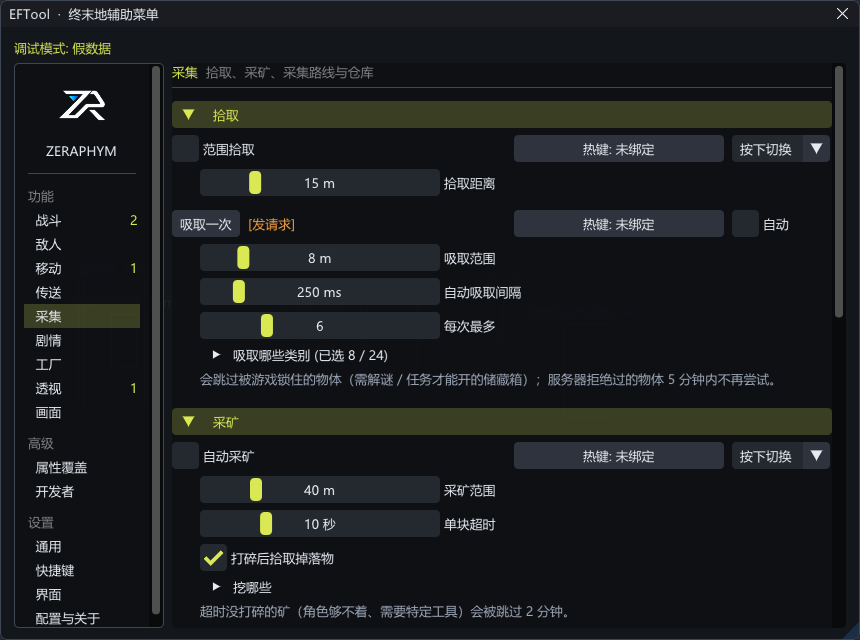Collapse the 拾取 section header triangle
Screen dimensions: 860x640
click(x=189, y=115)
